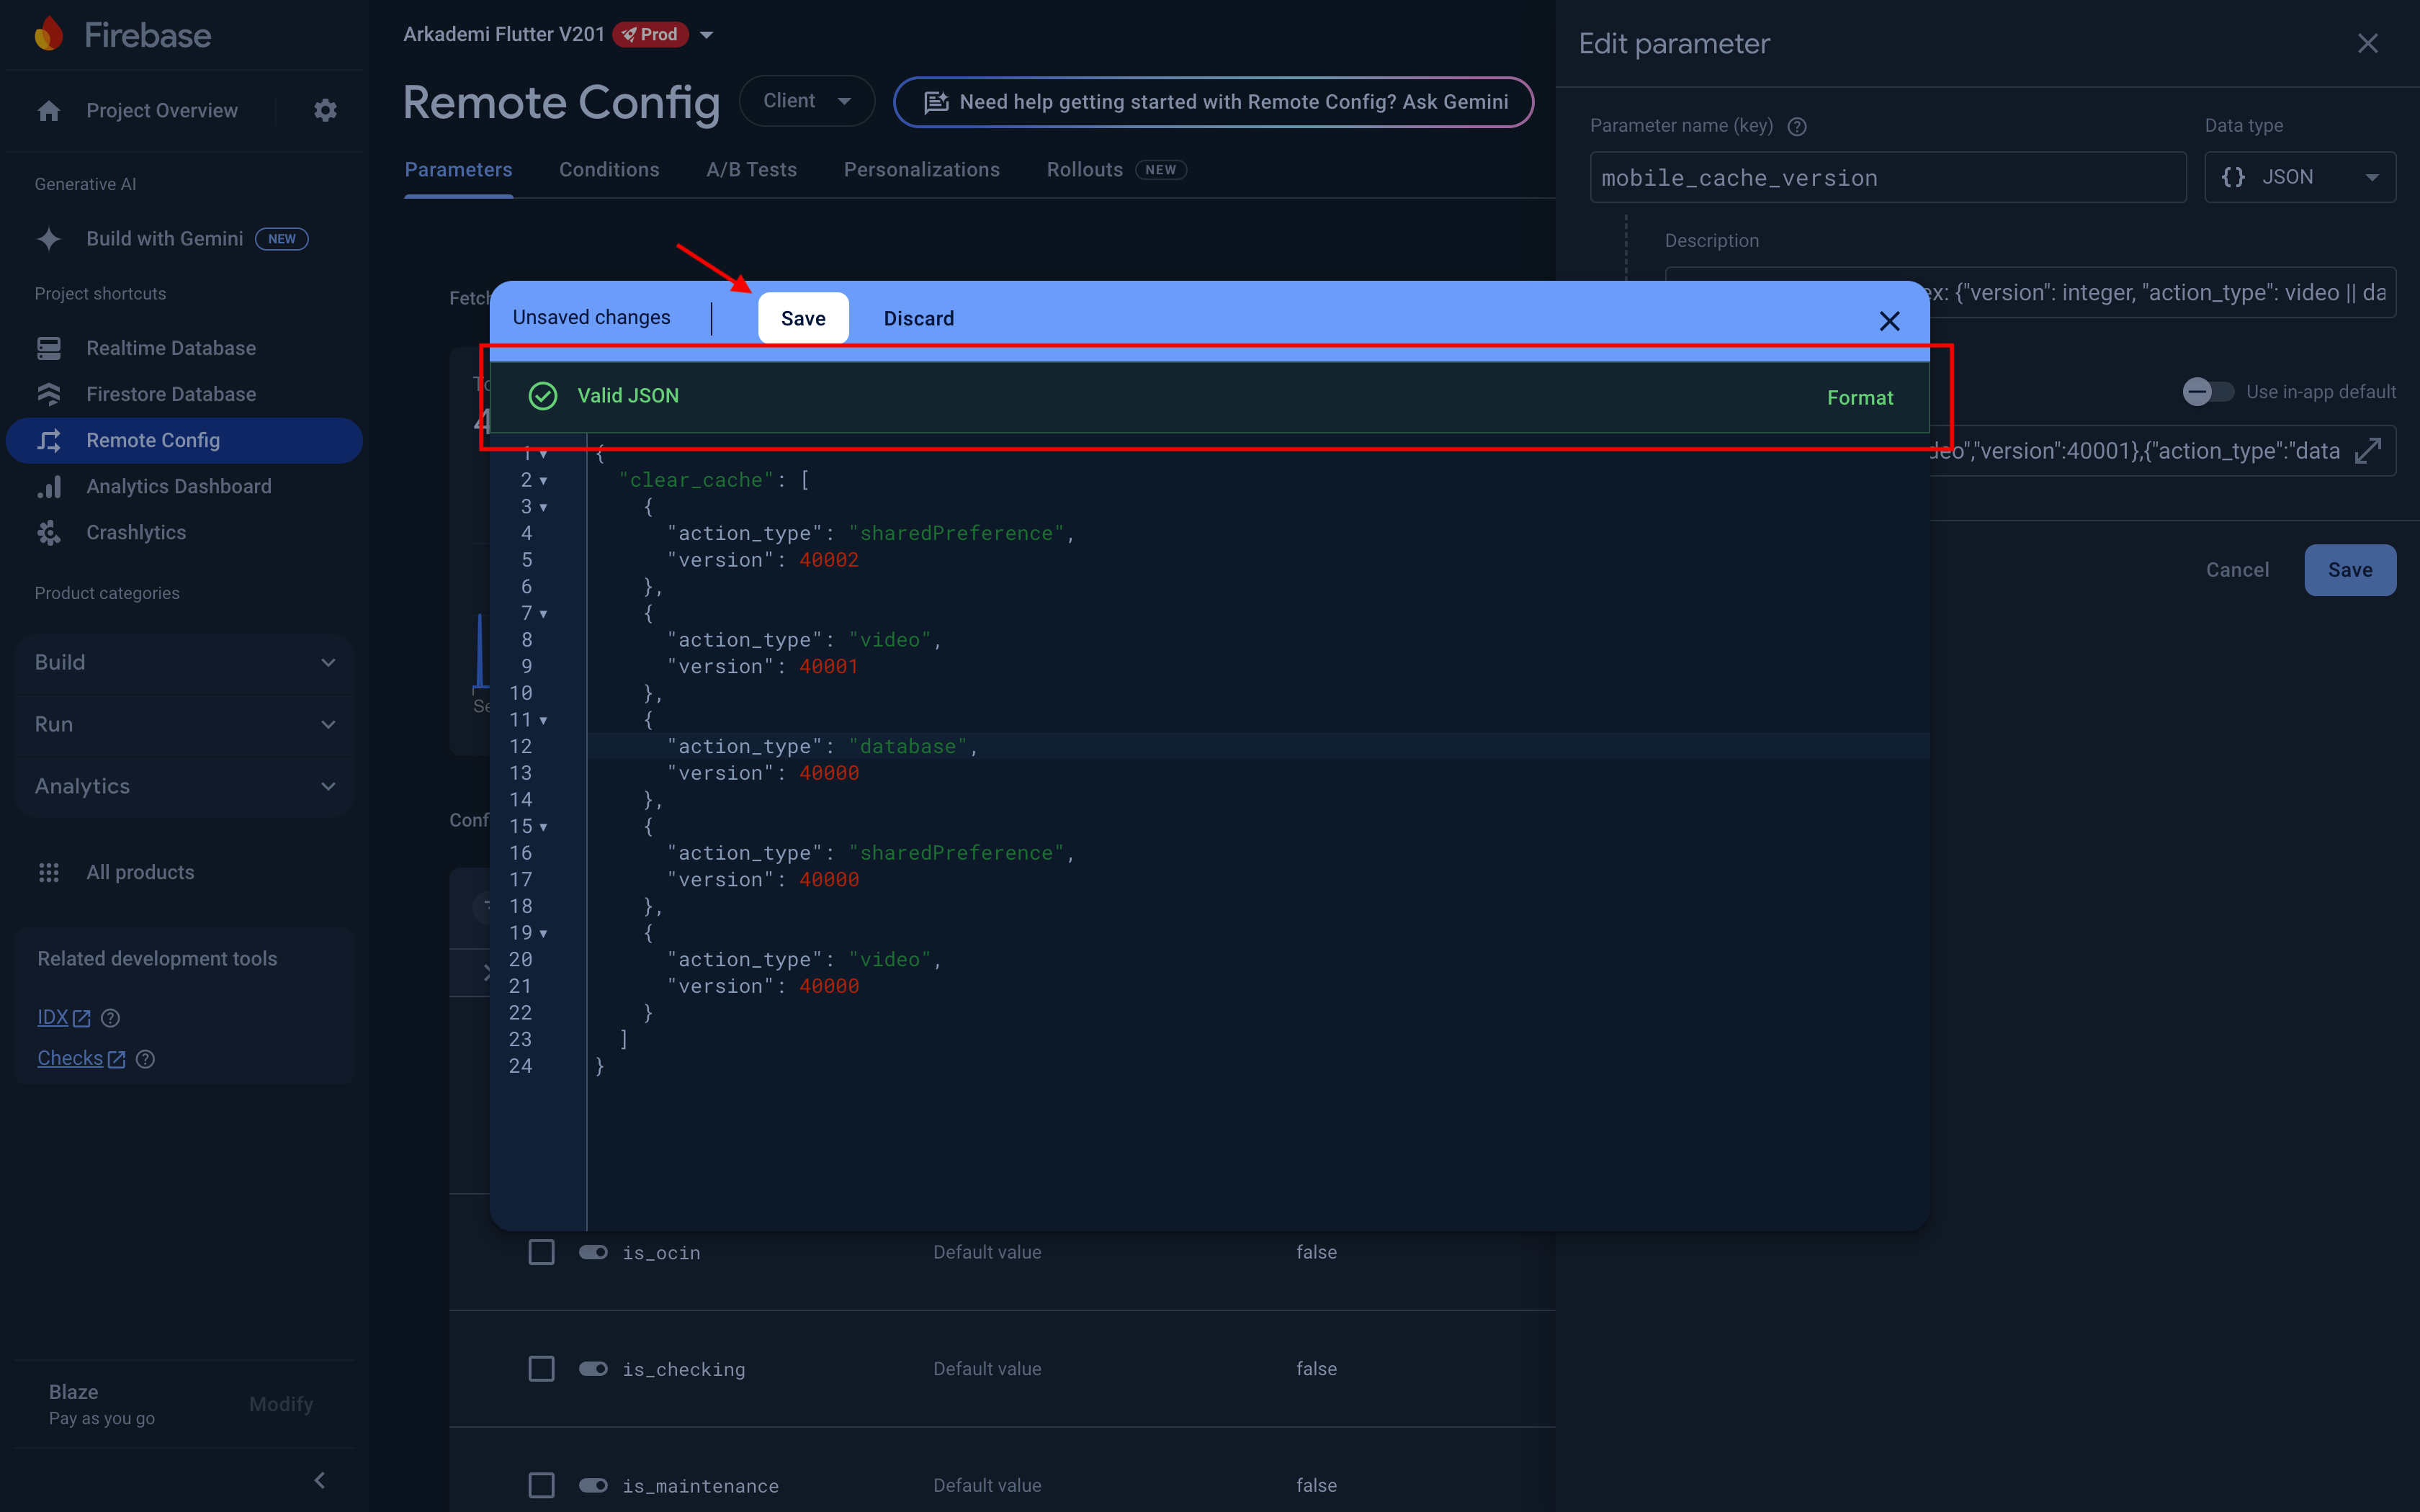Toggle the is_checking parameter switch

[x=593, y=1368]
